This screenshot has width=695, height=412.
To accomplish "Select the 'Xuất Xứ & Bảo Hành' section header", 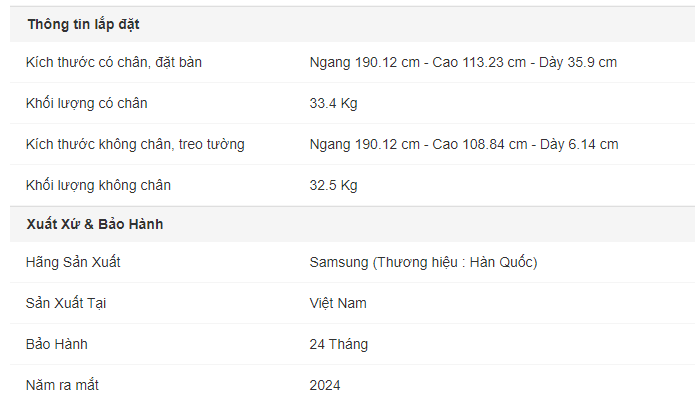I will [95, 224].
